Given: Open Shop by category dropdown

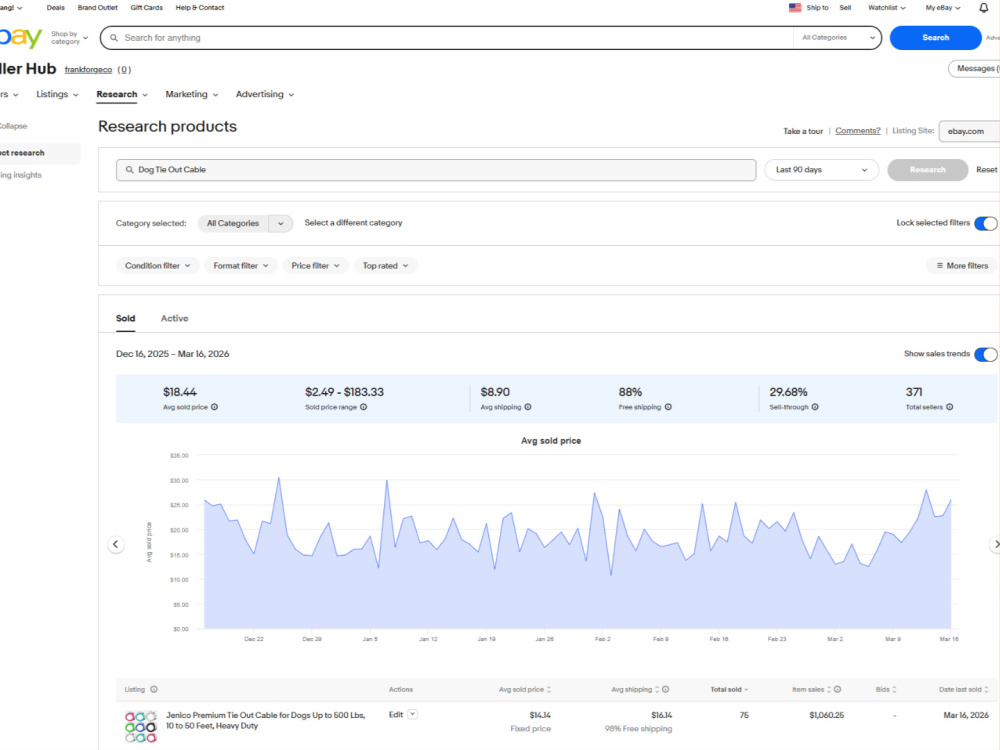Looking at the screenshot, I should tap(70, 38).
